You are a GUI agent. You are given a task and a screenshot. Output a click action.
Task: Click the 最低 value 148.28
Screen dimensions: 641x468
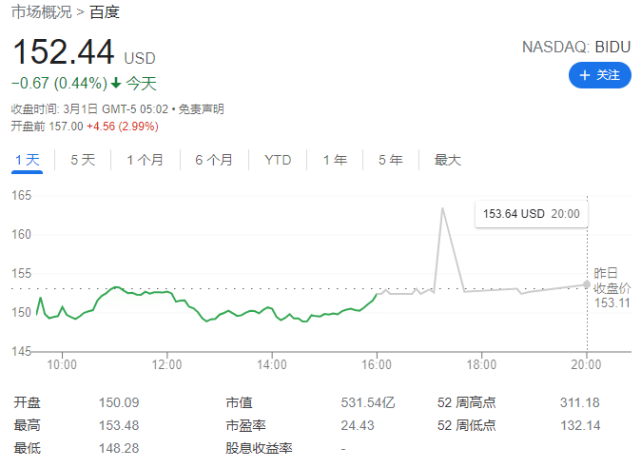(x=119, y=449)
